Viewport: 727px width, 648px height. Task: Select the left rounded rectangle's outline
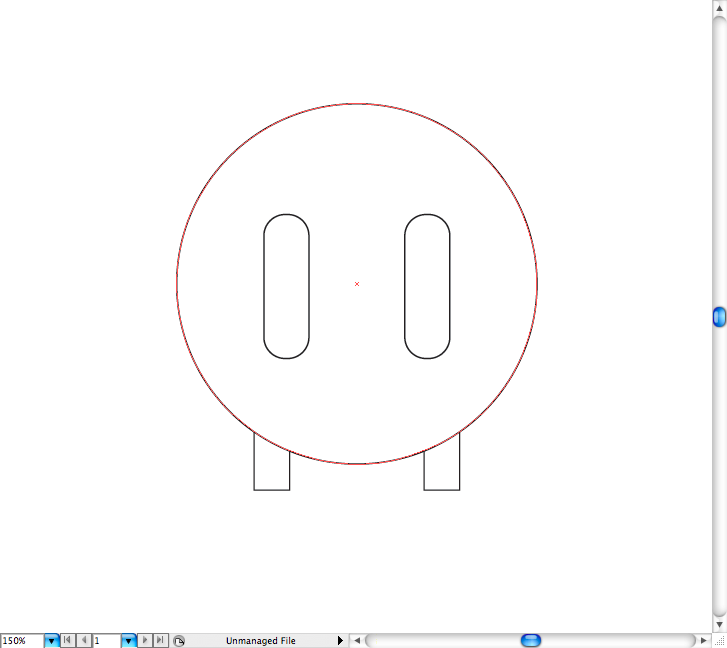point(264,286)
